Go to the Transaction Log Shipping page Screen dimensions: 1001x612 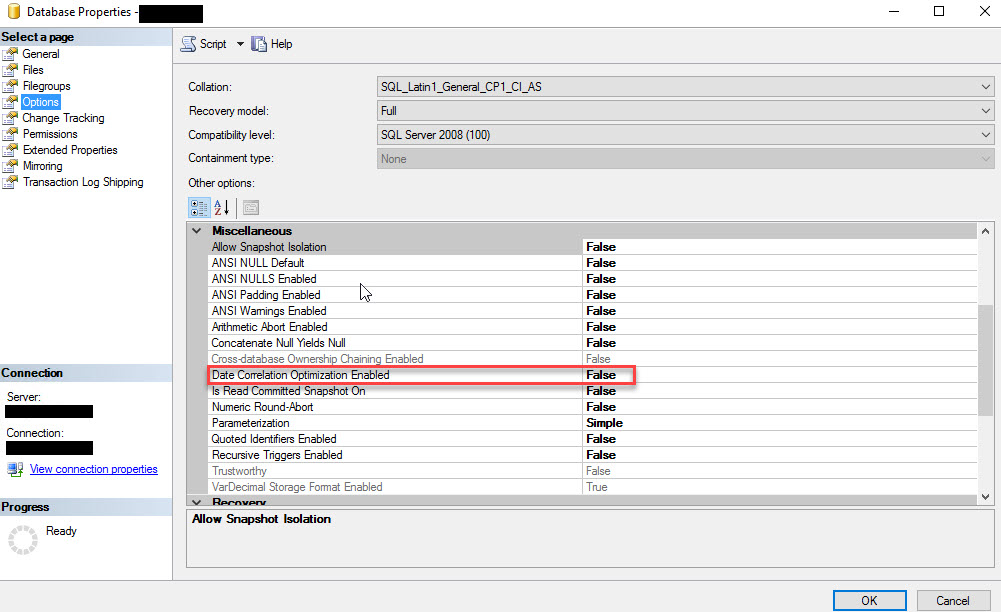click(83, 182)
